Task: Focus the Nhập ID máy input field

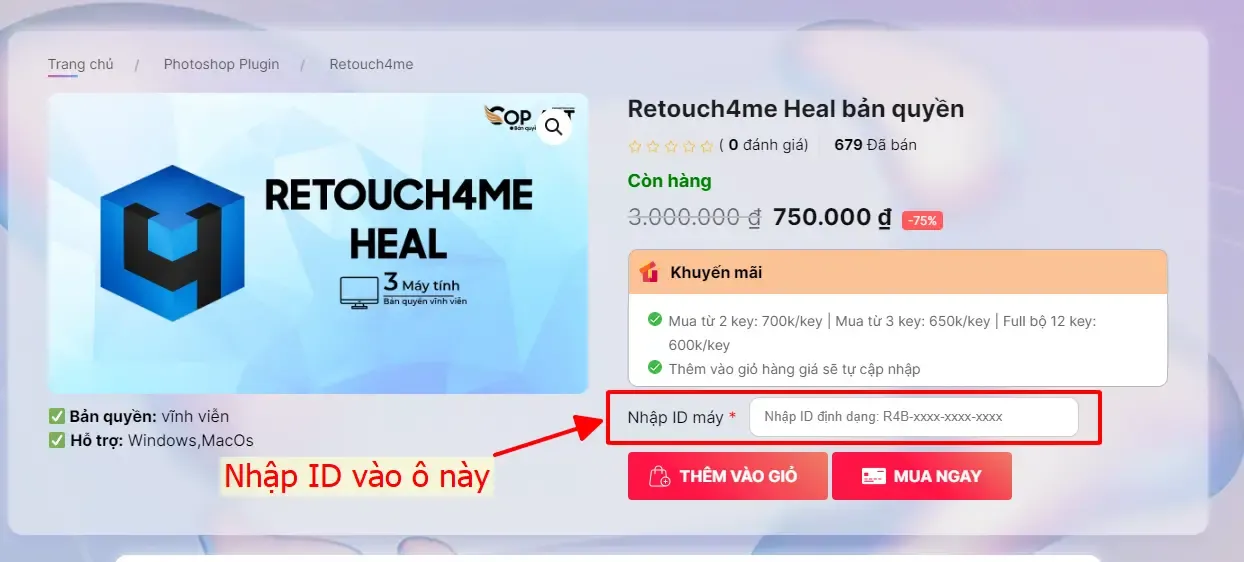Action: coord(914,417)
